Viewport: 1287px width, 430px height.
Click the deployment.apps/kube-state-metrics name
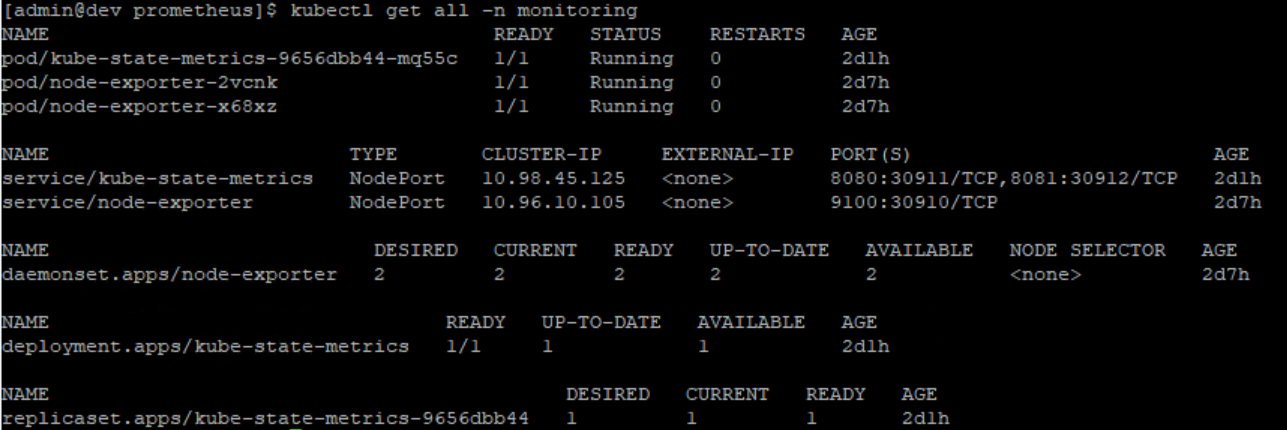click(206, 346)
